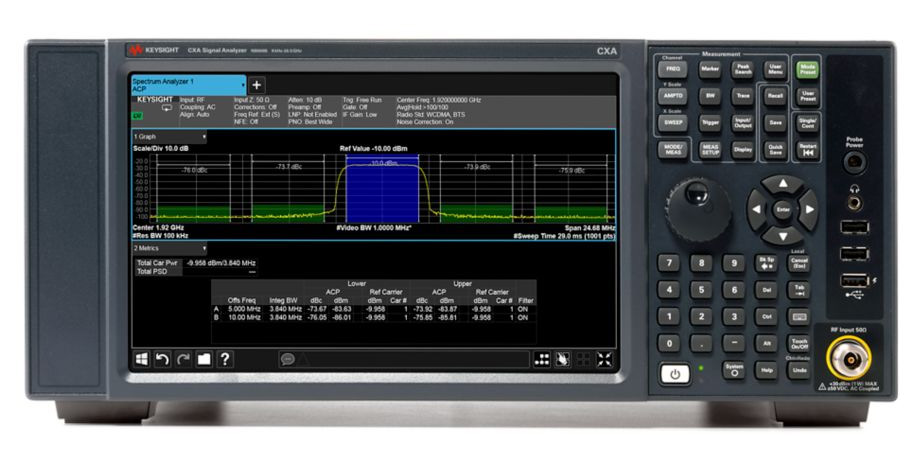922x460 pixels.
Task: Push the left arrow navigation key
Action: [757, 209]
